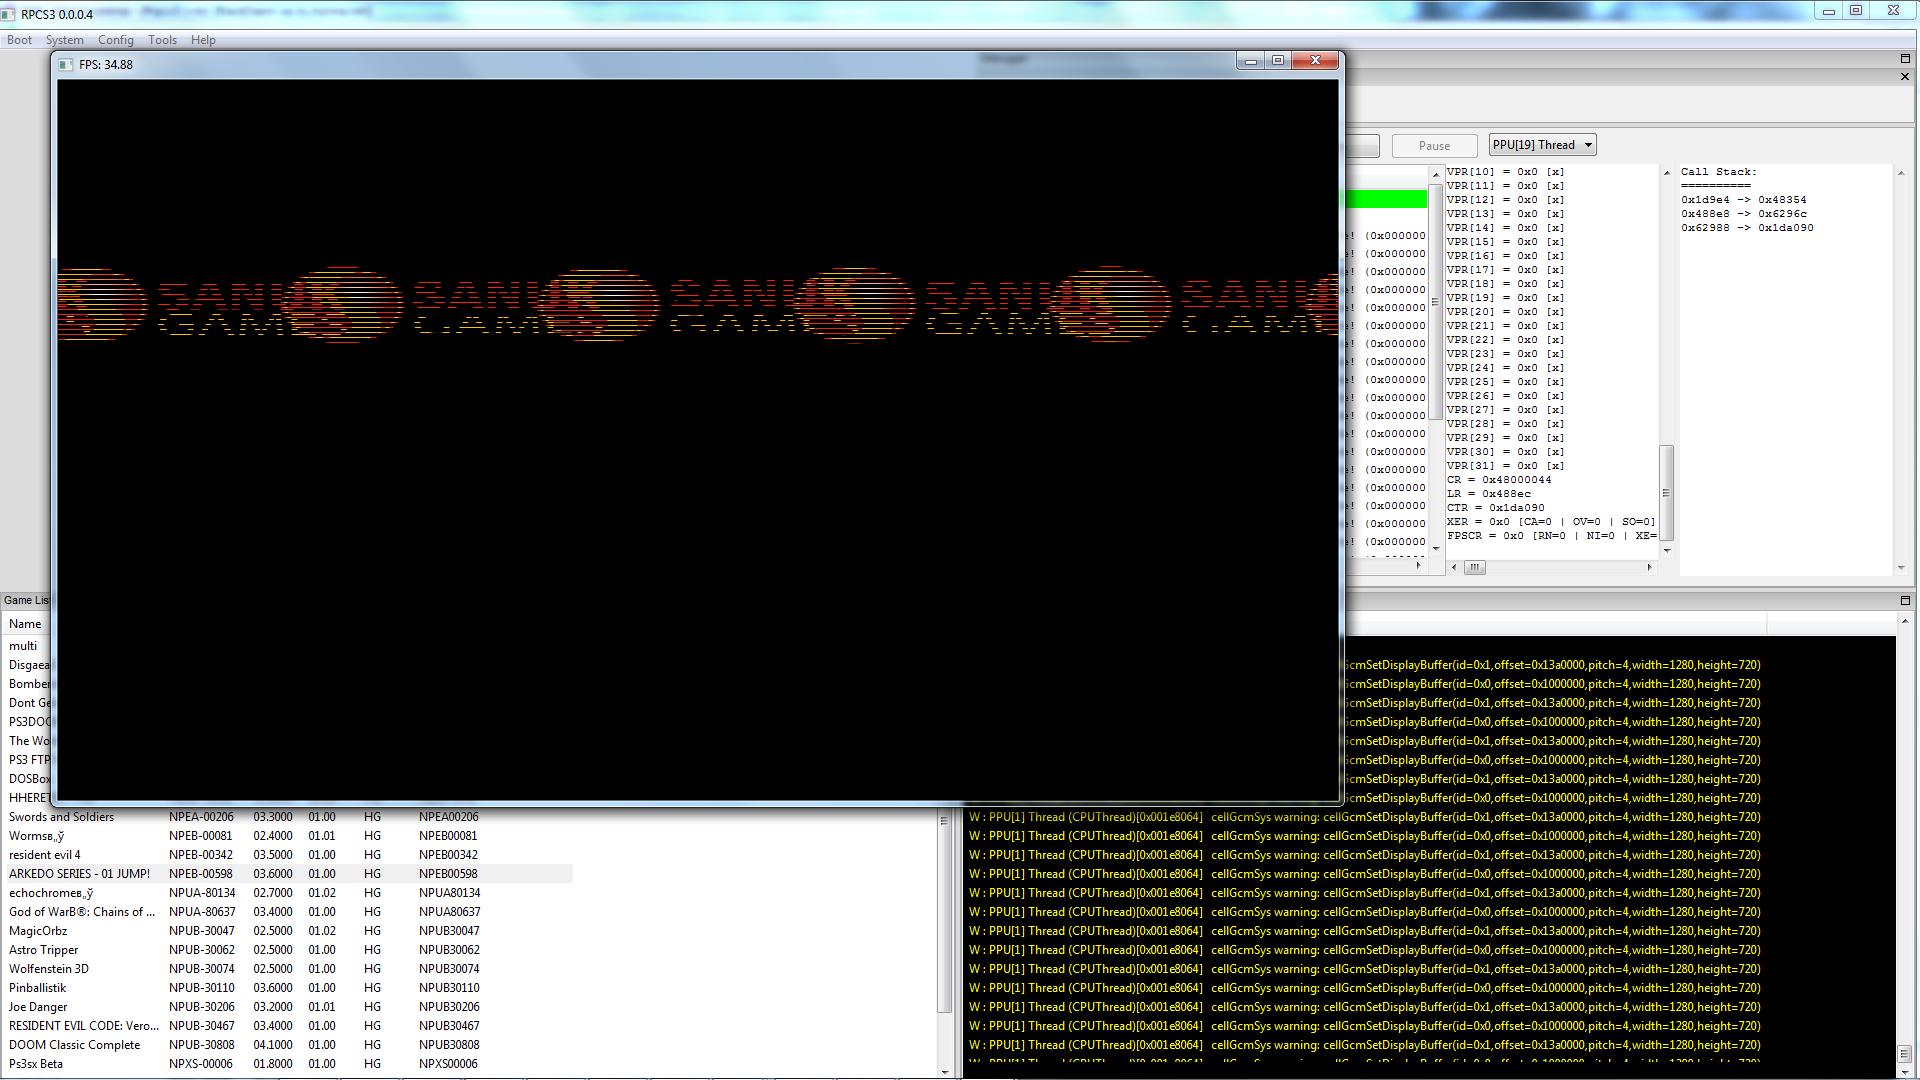Open the Tools menu
Image resolution: width=1920 pixels, height=1080 pixels.
click(x=162, y=40)
